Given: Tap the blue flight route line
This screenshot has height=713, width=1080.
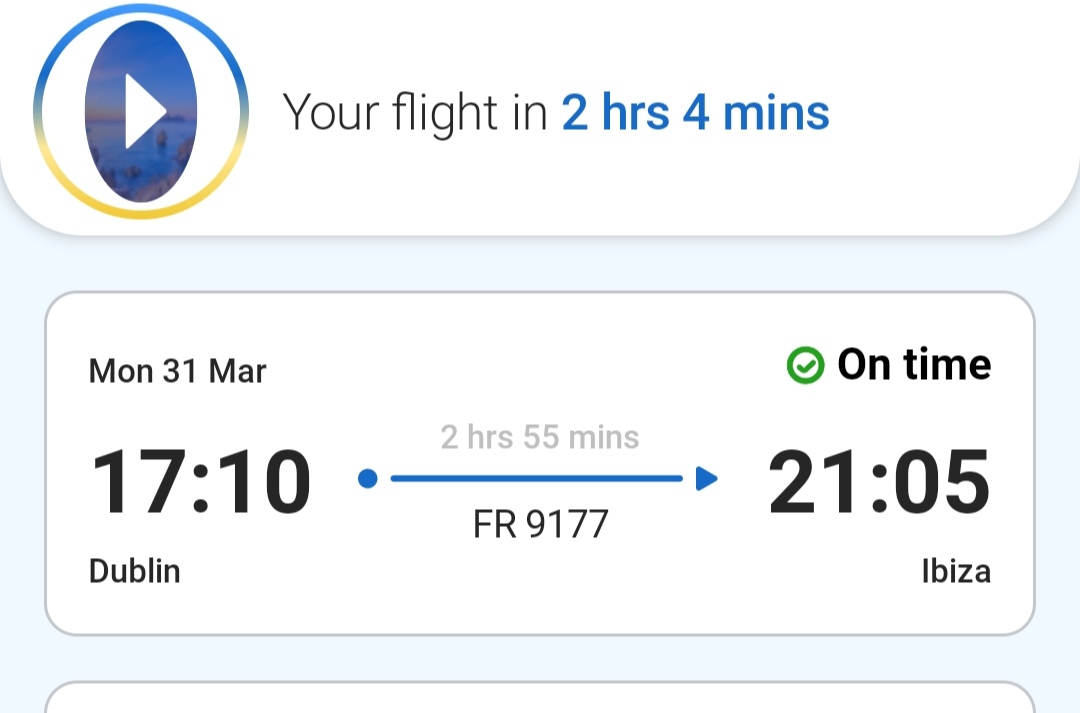Looking at the screenshot, I should point(537,478).
